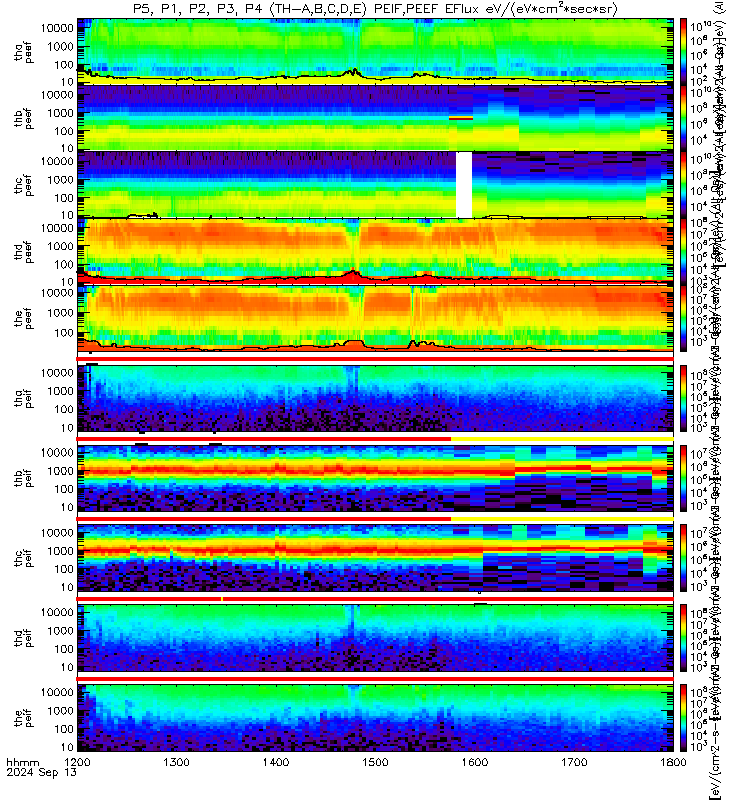The height and width of the screenshot is (800, 750).
Task: Click the 1400 time axis label
Action: [x=276, y=762]
